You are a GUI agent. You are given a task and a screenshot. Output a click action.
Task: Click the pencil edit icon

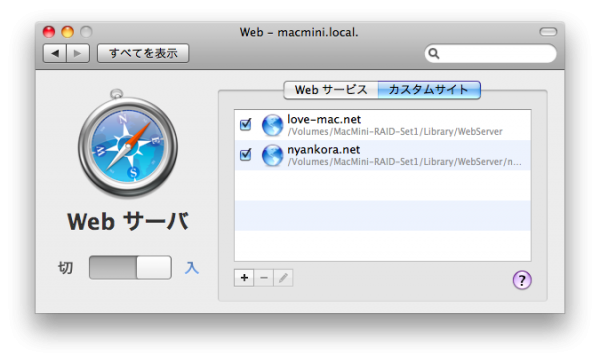click(x=283, y=278)
